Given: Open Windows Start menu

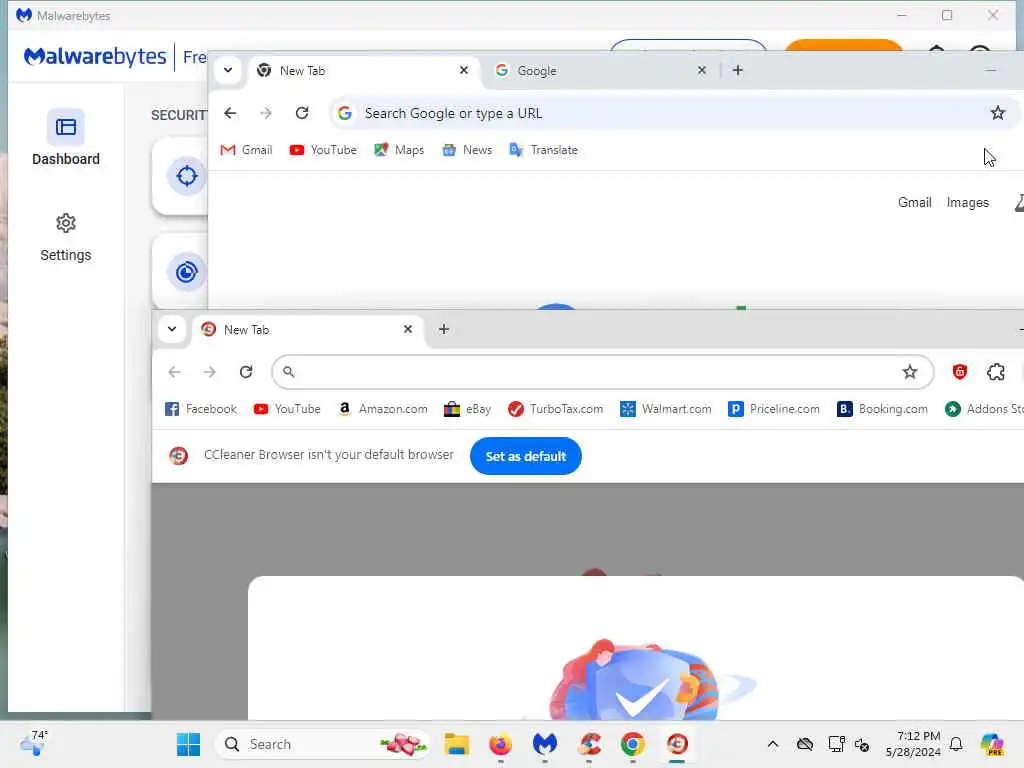Looking at the screenshot, I should tap(189, 744).
